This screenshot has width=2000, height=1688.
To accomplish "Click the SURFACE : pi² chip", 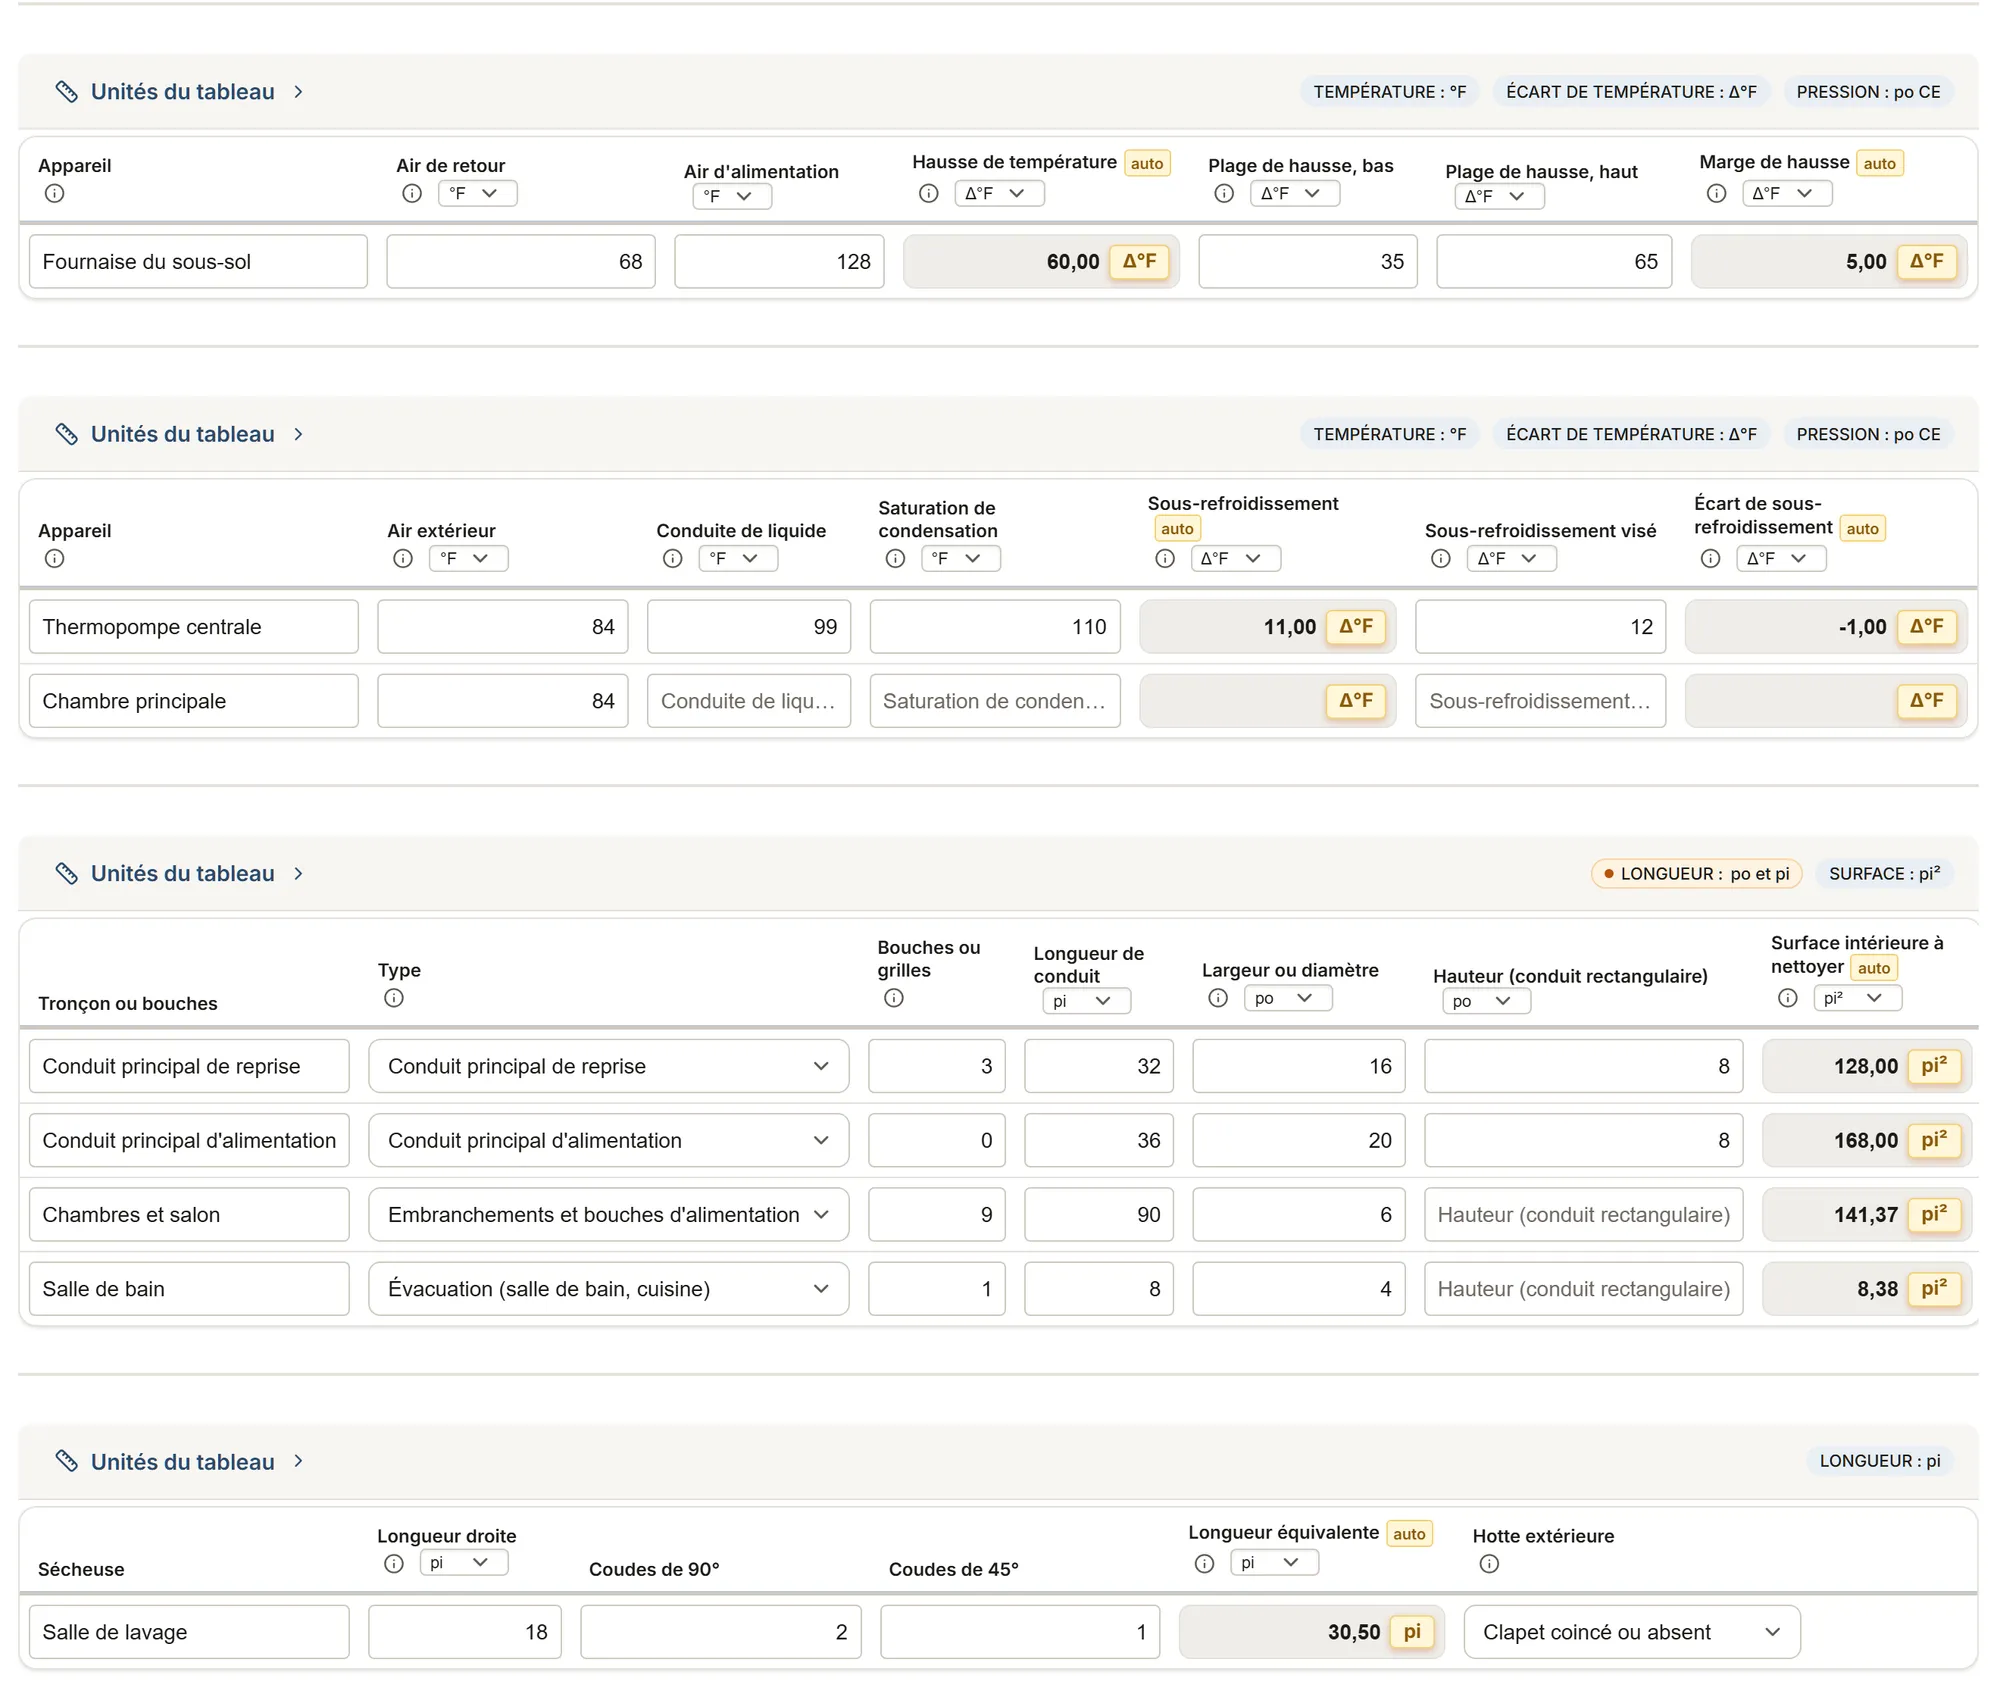I will coord(1885,874).
